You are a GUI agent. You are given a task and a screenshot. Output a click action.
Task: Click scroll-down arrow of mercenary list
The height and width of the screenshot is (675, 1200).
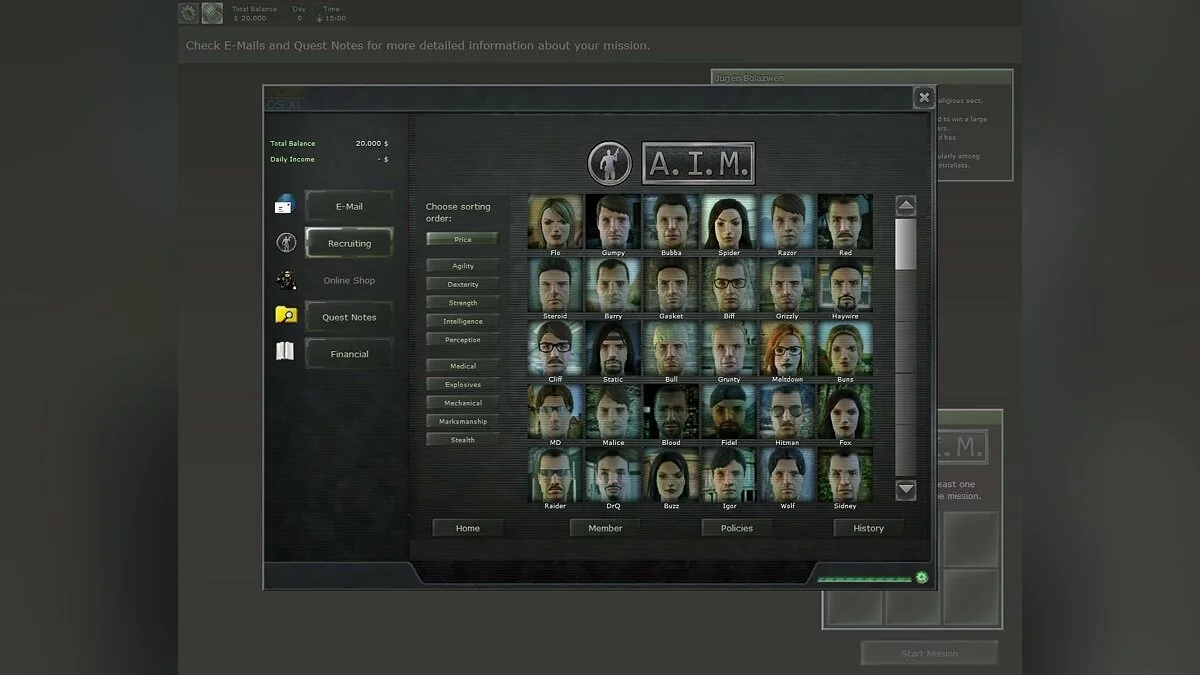tap(906, 490)
